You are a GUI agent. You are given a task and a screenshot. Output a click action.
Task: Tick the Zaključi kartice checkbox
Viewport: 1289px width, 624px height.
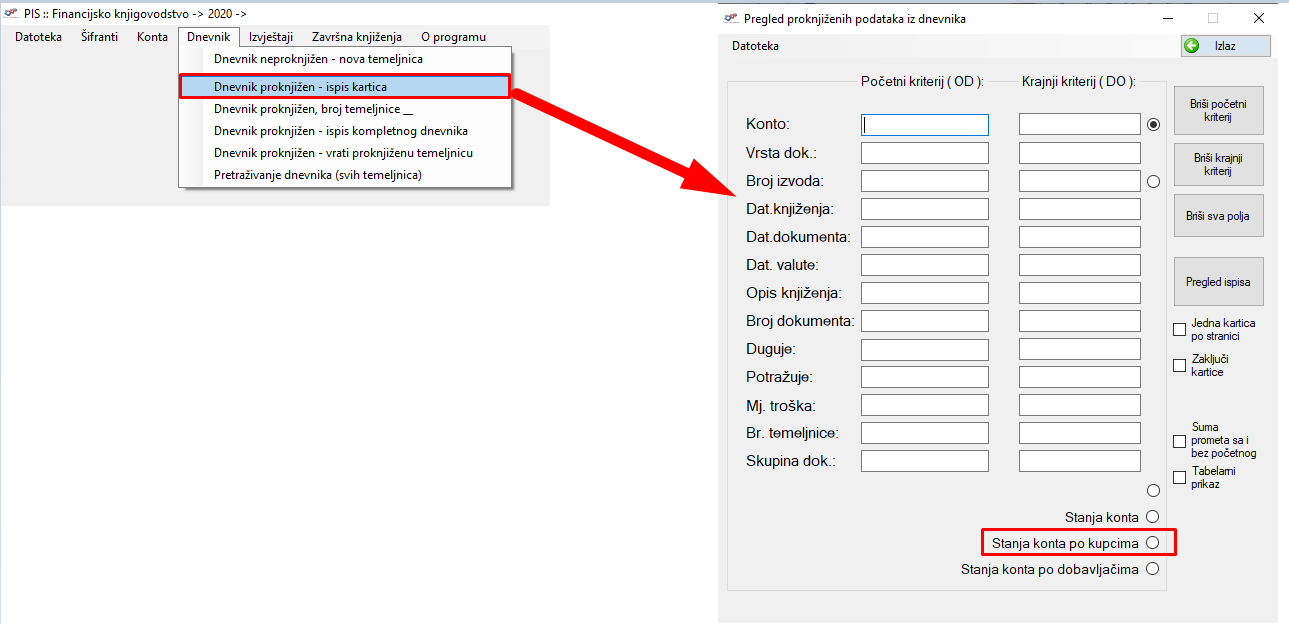coord(1179,365)
